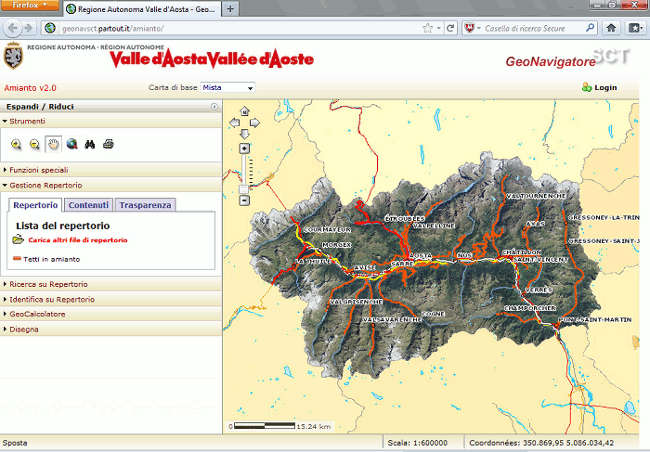Open the binoculars search tool
Image resolution: width=650 pixels, height=452 pixels.
pos(90,144)
